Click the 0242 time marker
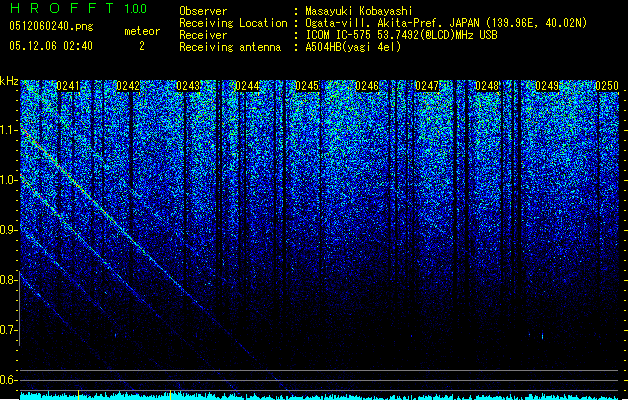Screen dimensions: 629x400 [x=128, y=86]
